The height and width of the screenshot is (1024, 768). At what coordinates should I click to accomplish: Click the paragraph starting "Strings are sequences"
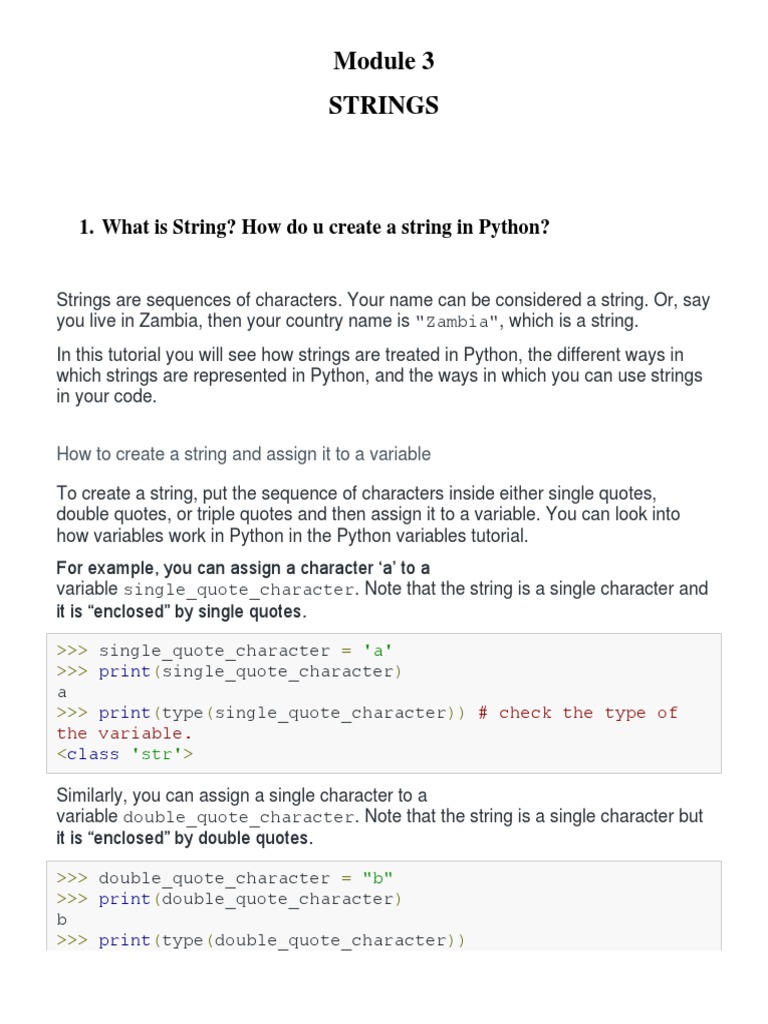pos(383,310)
